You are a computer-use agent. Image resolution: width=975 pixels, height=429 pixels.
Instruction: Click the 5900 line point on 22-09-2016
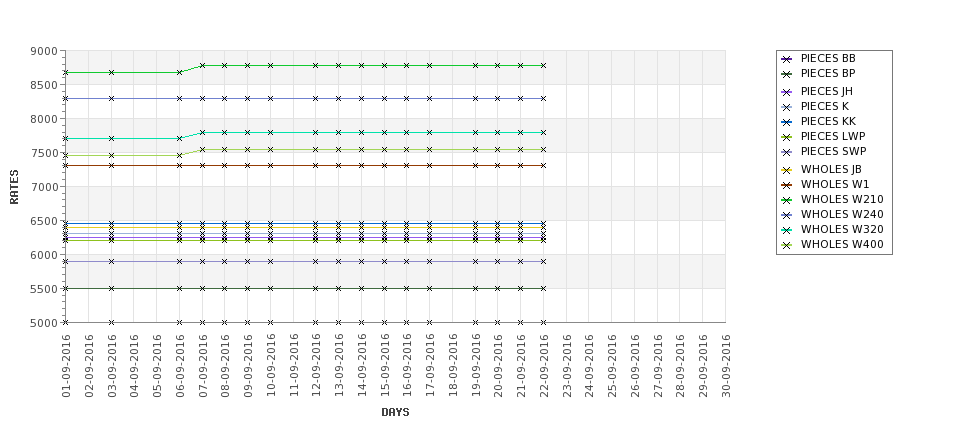pyautogui.click(x=543, y=262)
